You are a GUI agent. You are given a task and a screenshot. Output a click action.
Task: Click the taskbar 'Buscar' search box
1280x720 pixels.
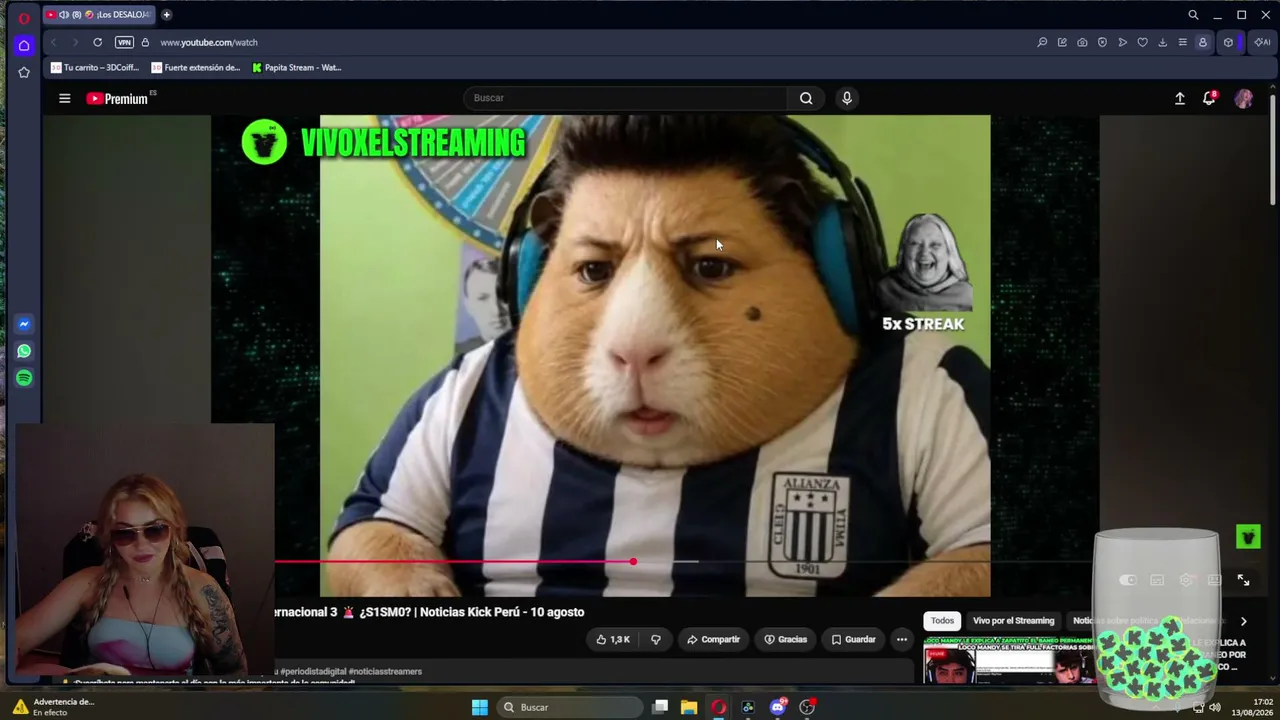[x=569, y=708]
